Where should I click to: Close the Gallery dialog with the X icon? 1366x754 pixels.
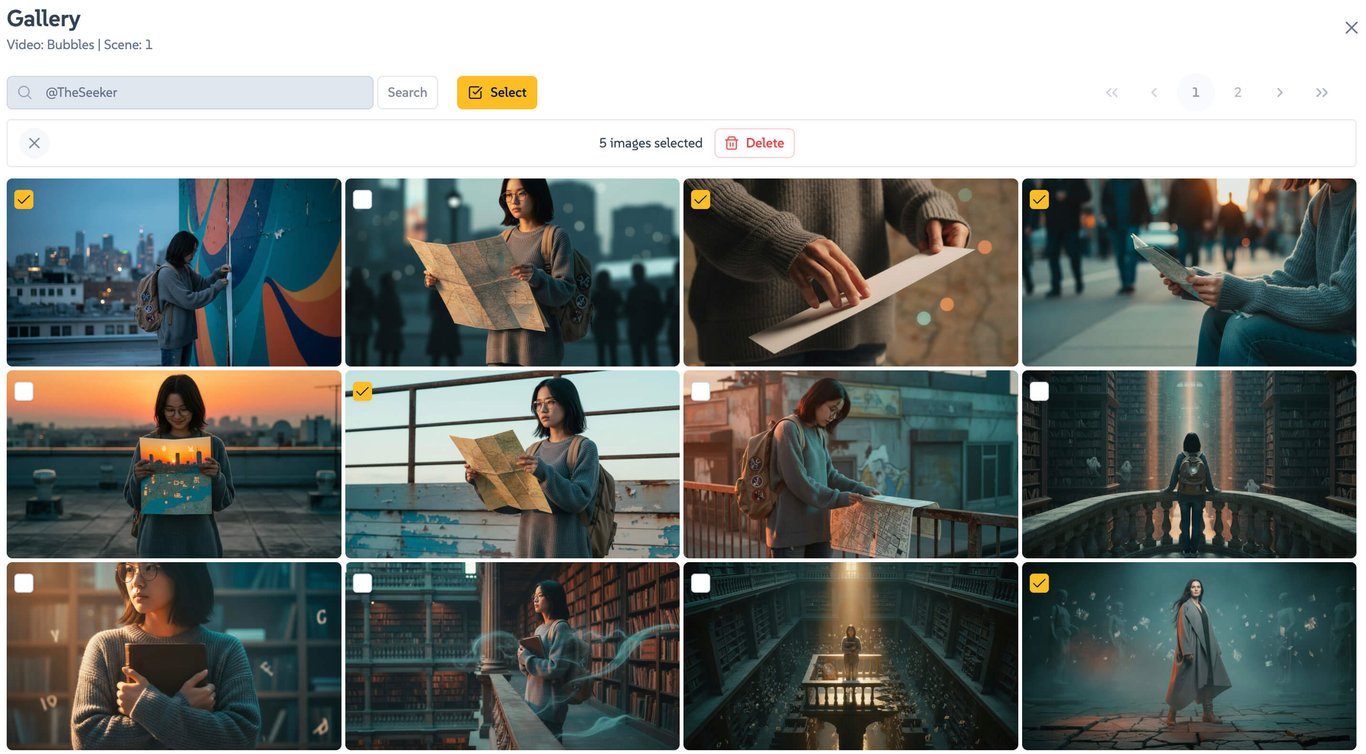1351,28
